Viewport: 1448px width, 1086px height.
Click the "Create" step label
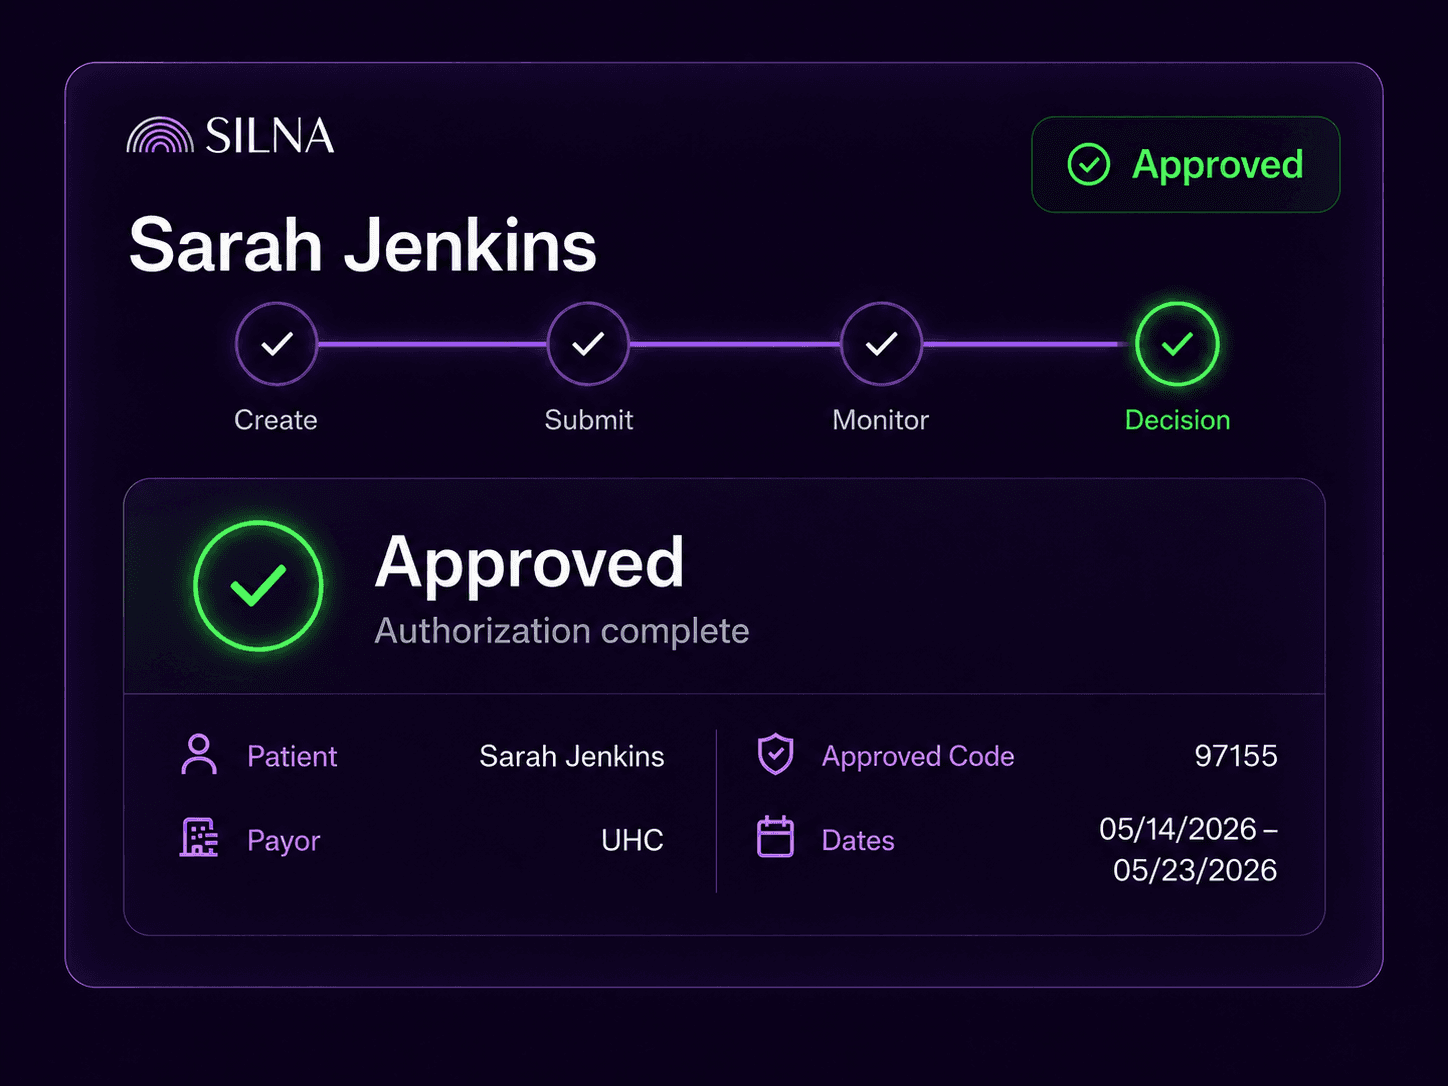tap(276, 420)
